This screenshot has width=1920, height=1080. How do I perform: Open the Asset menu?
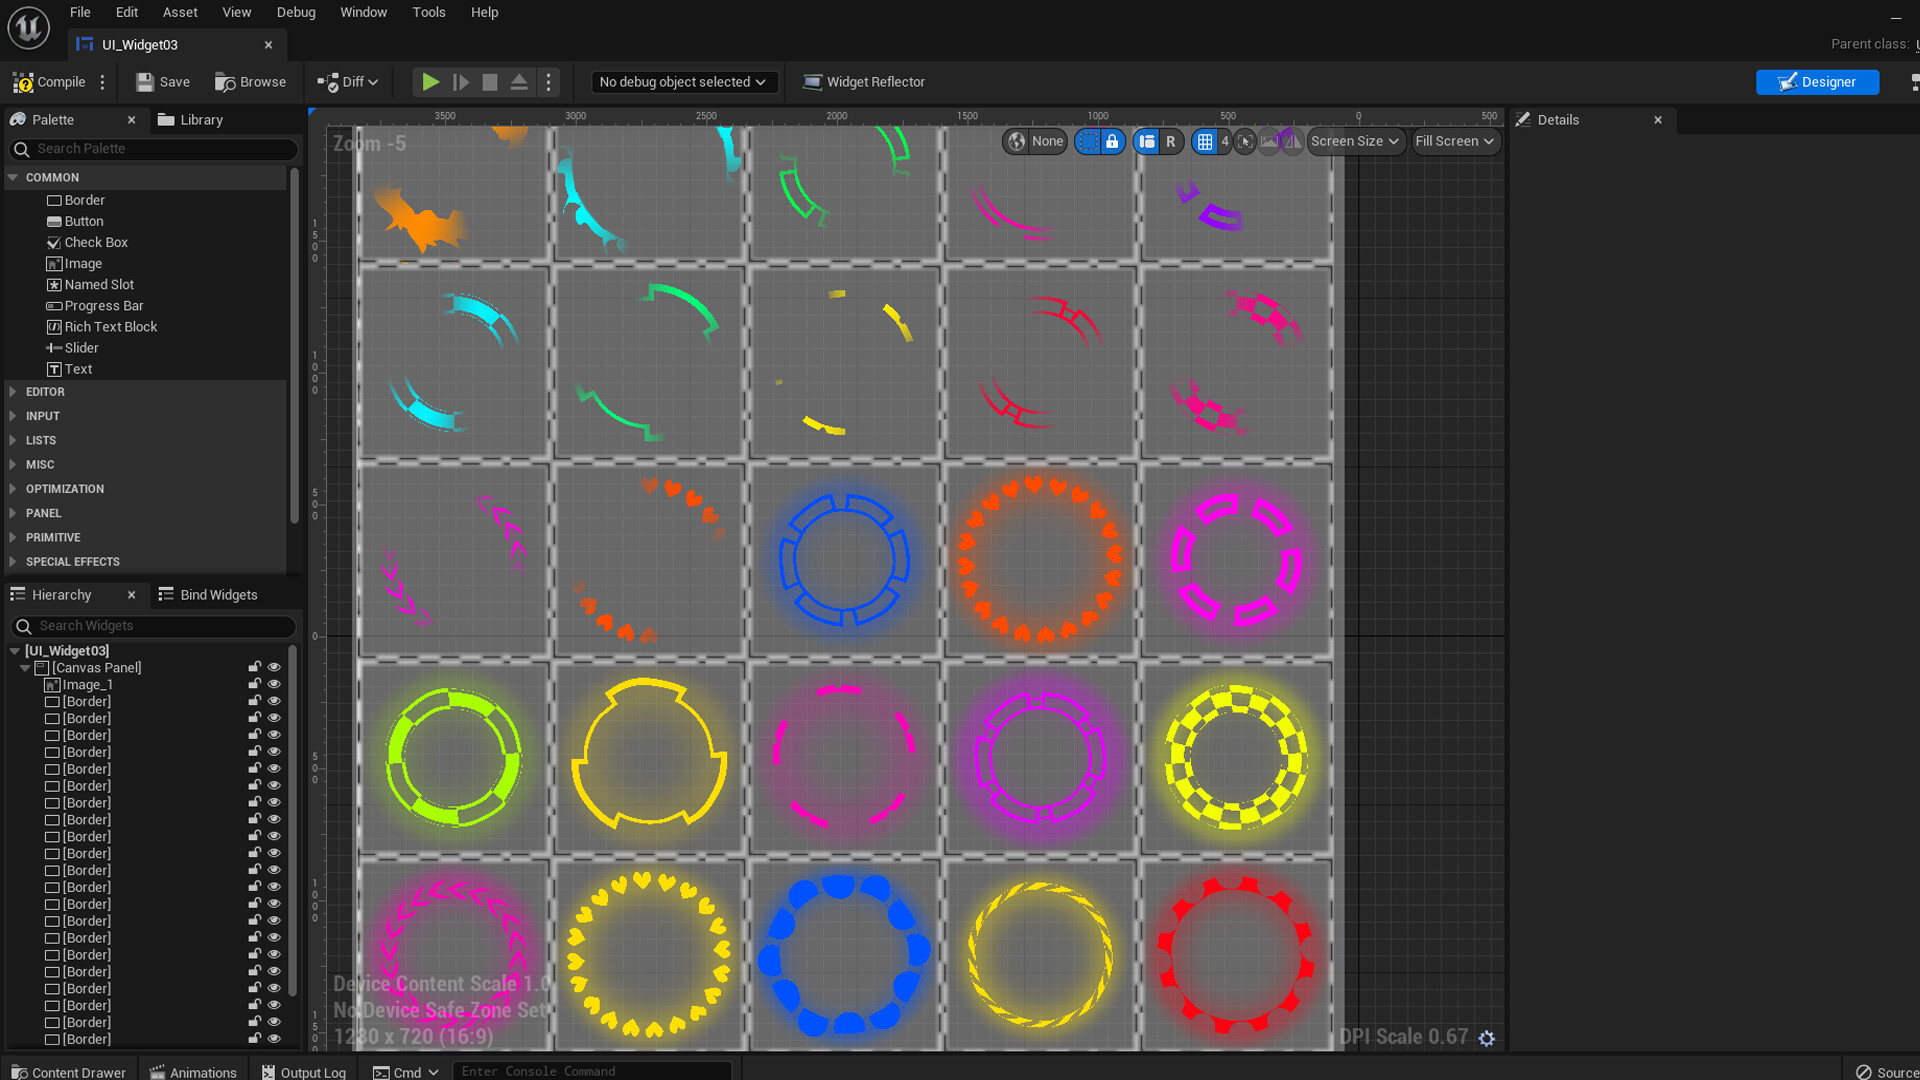179,12
